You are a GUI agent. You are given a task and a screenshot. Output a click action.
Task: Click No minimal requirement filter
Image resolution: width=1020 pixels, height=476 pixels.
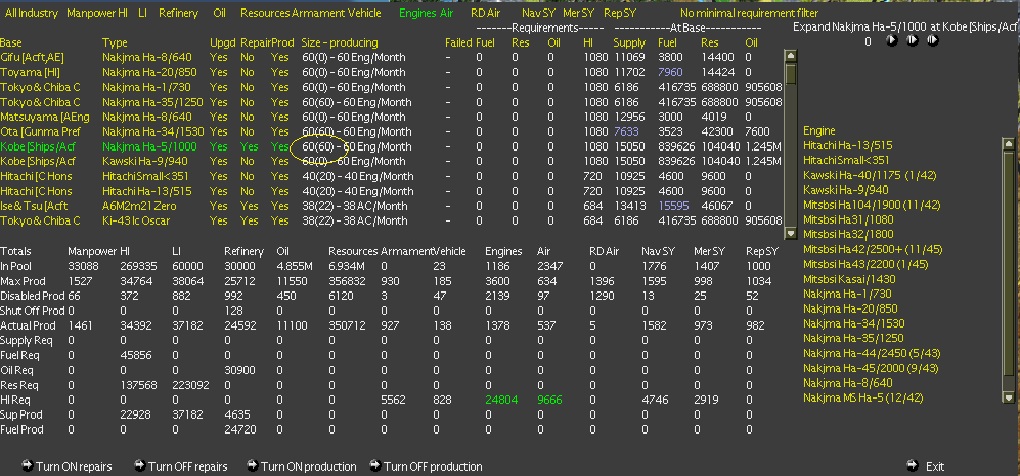point(749,13)
